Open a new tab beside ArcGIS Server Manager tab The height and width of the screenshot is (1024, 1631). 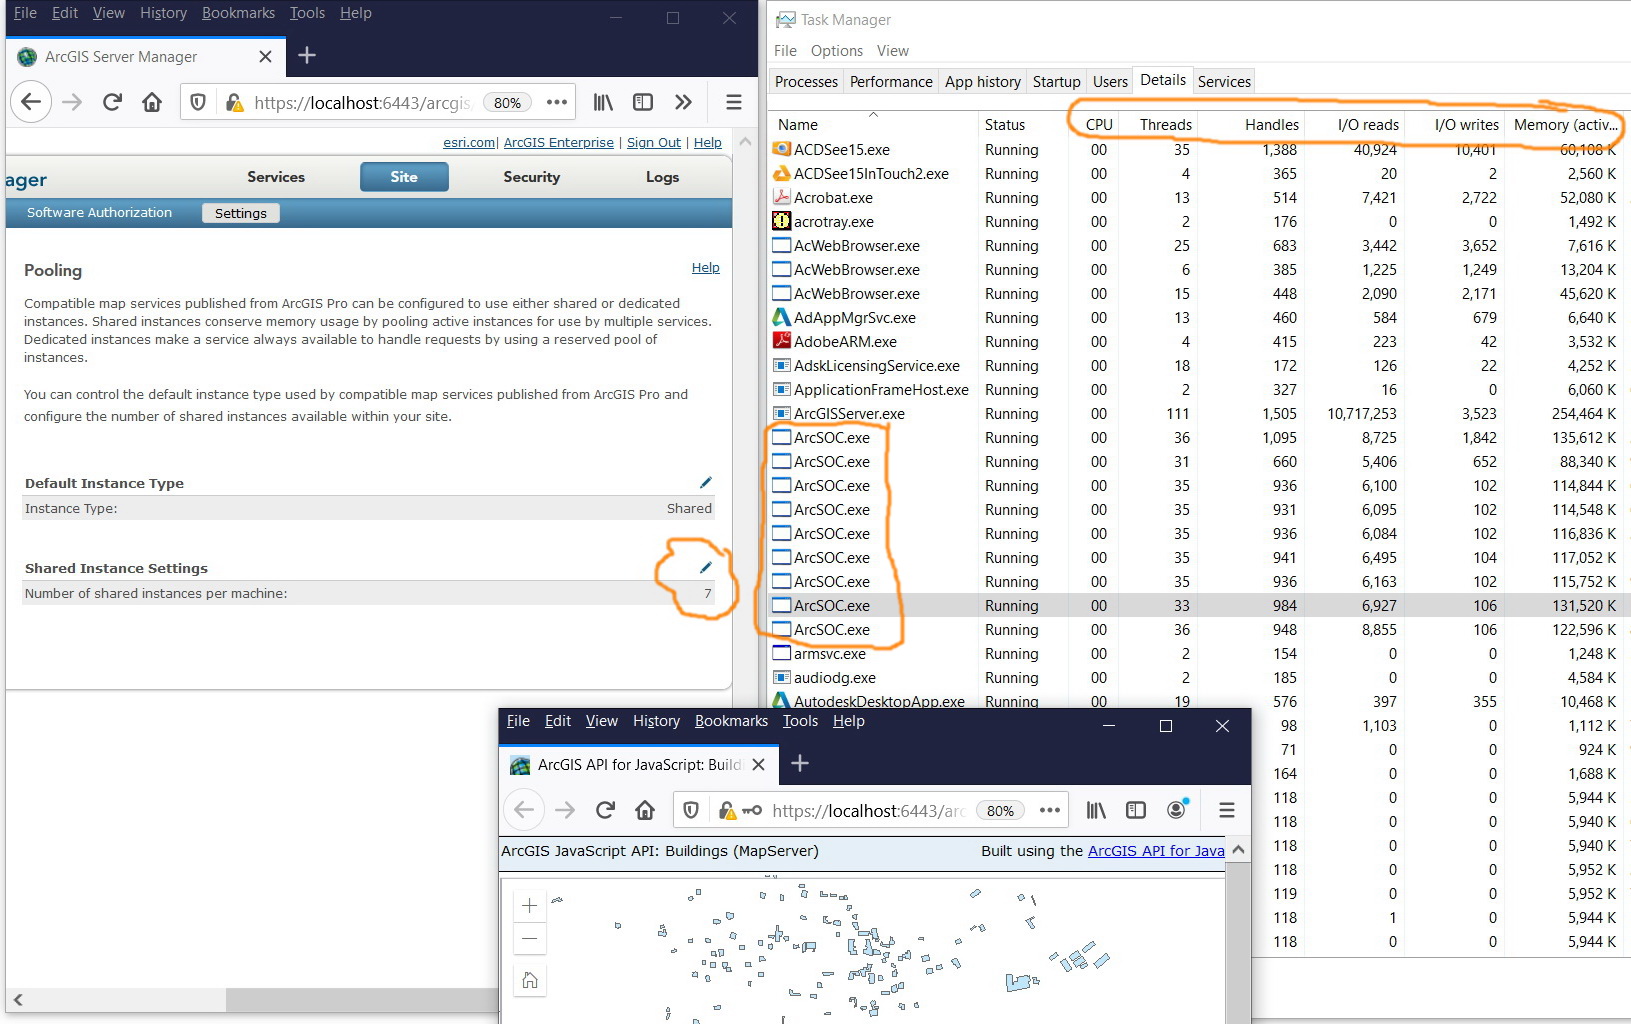pyautogui.click(x=307, y=56)
